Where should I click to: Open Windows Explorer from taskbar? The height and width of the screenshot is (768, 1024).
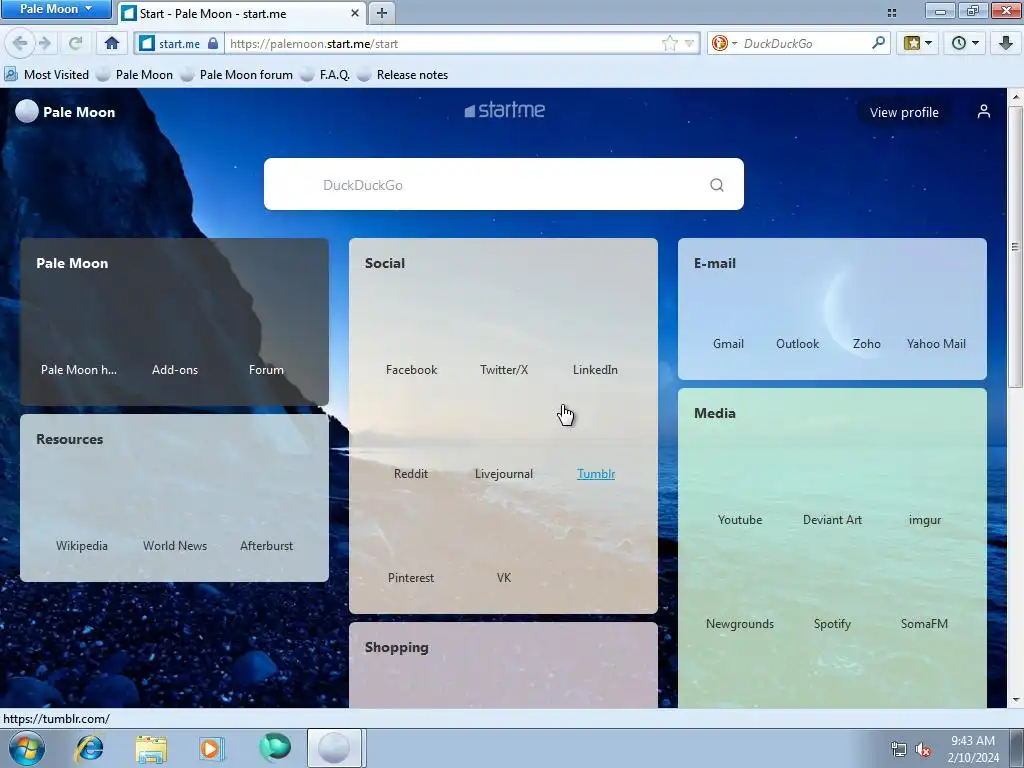point(151,748)
